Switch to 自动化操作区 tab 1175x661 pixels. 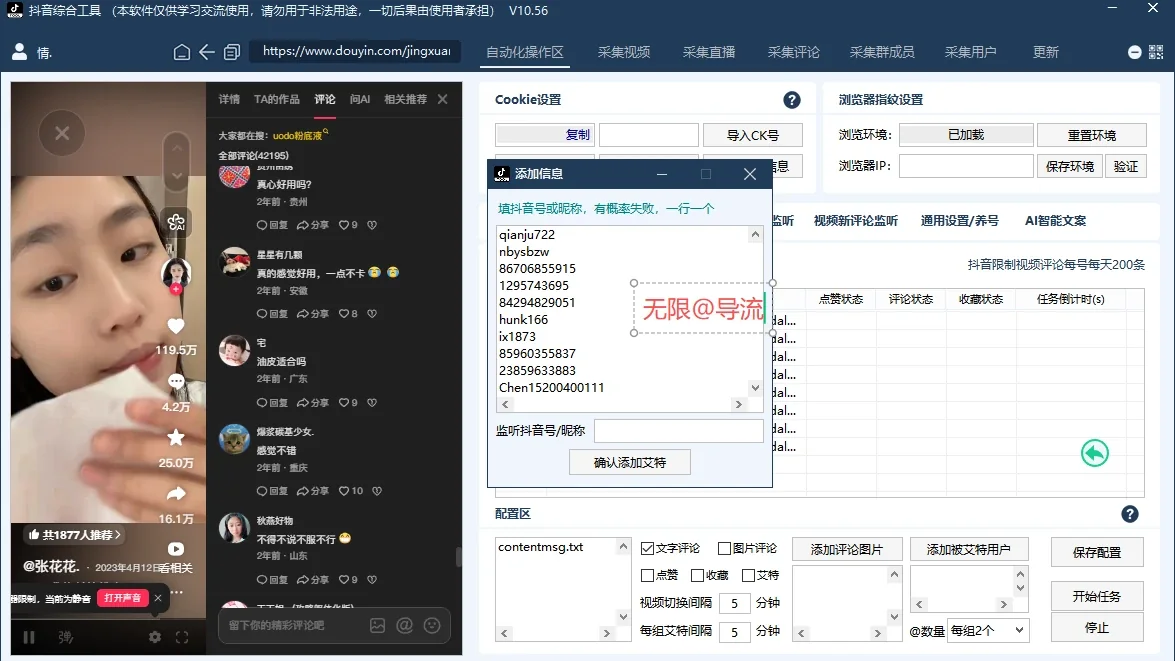[x=525, y=52]
